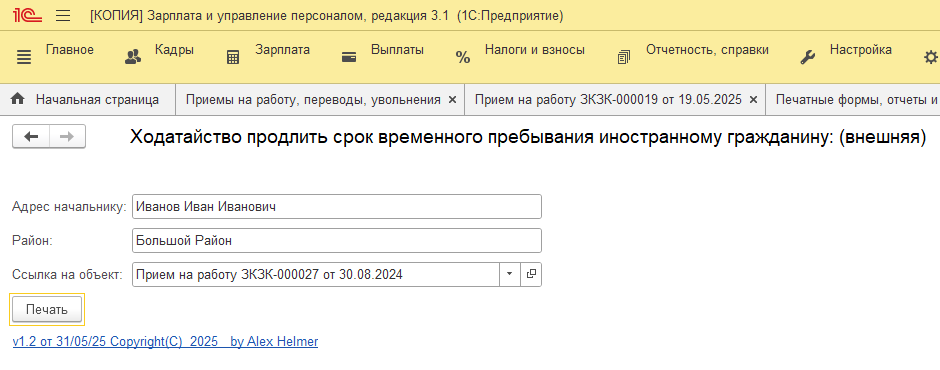
Task: Open the Зарплата calculator icon
Action: pyautogui.click(x=233, y=58)
